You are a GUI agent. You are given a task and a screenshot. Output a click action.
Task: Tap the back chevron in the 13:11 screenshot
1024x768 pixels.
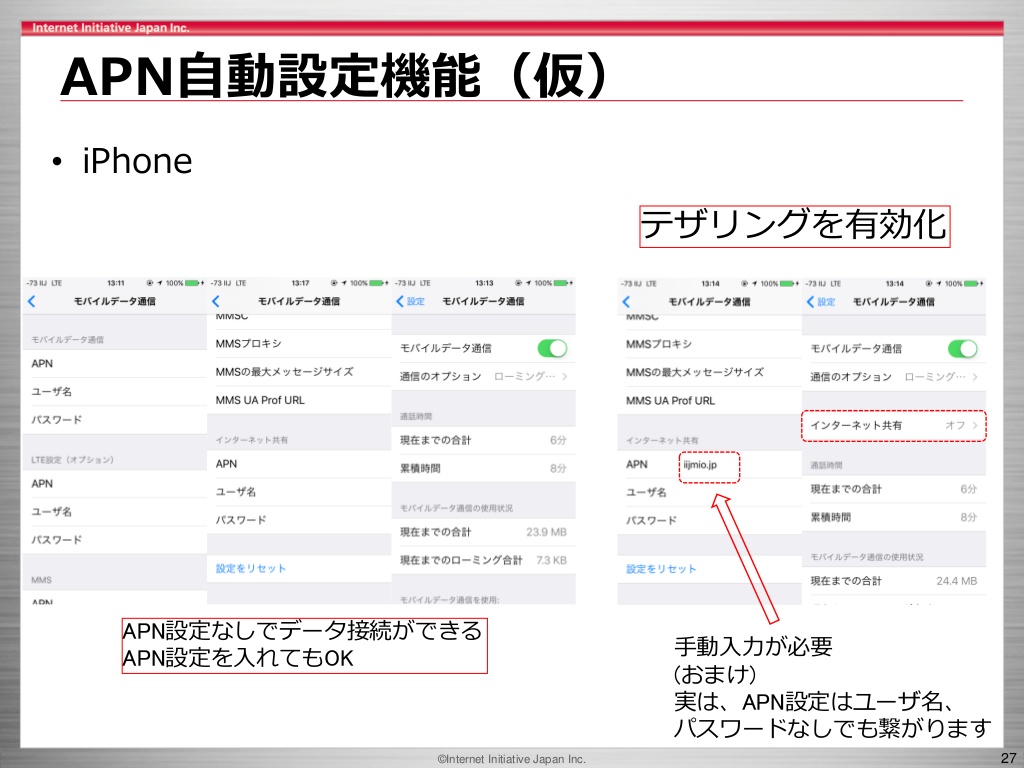[31, 301]
